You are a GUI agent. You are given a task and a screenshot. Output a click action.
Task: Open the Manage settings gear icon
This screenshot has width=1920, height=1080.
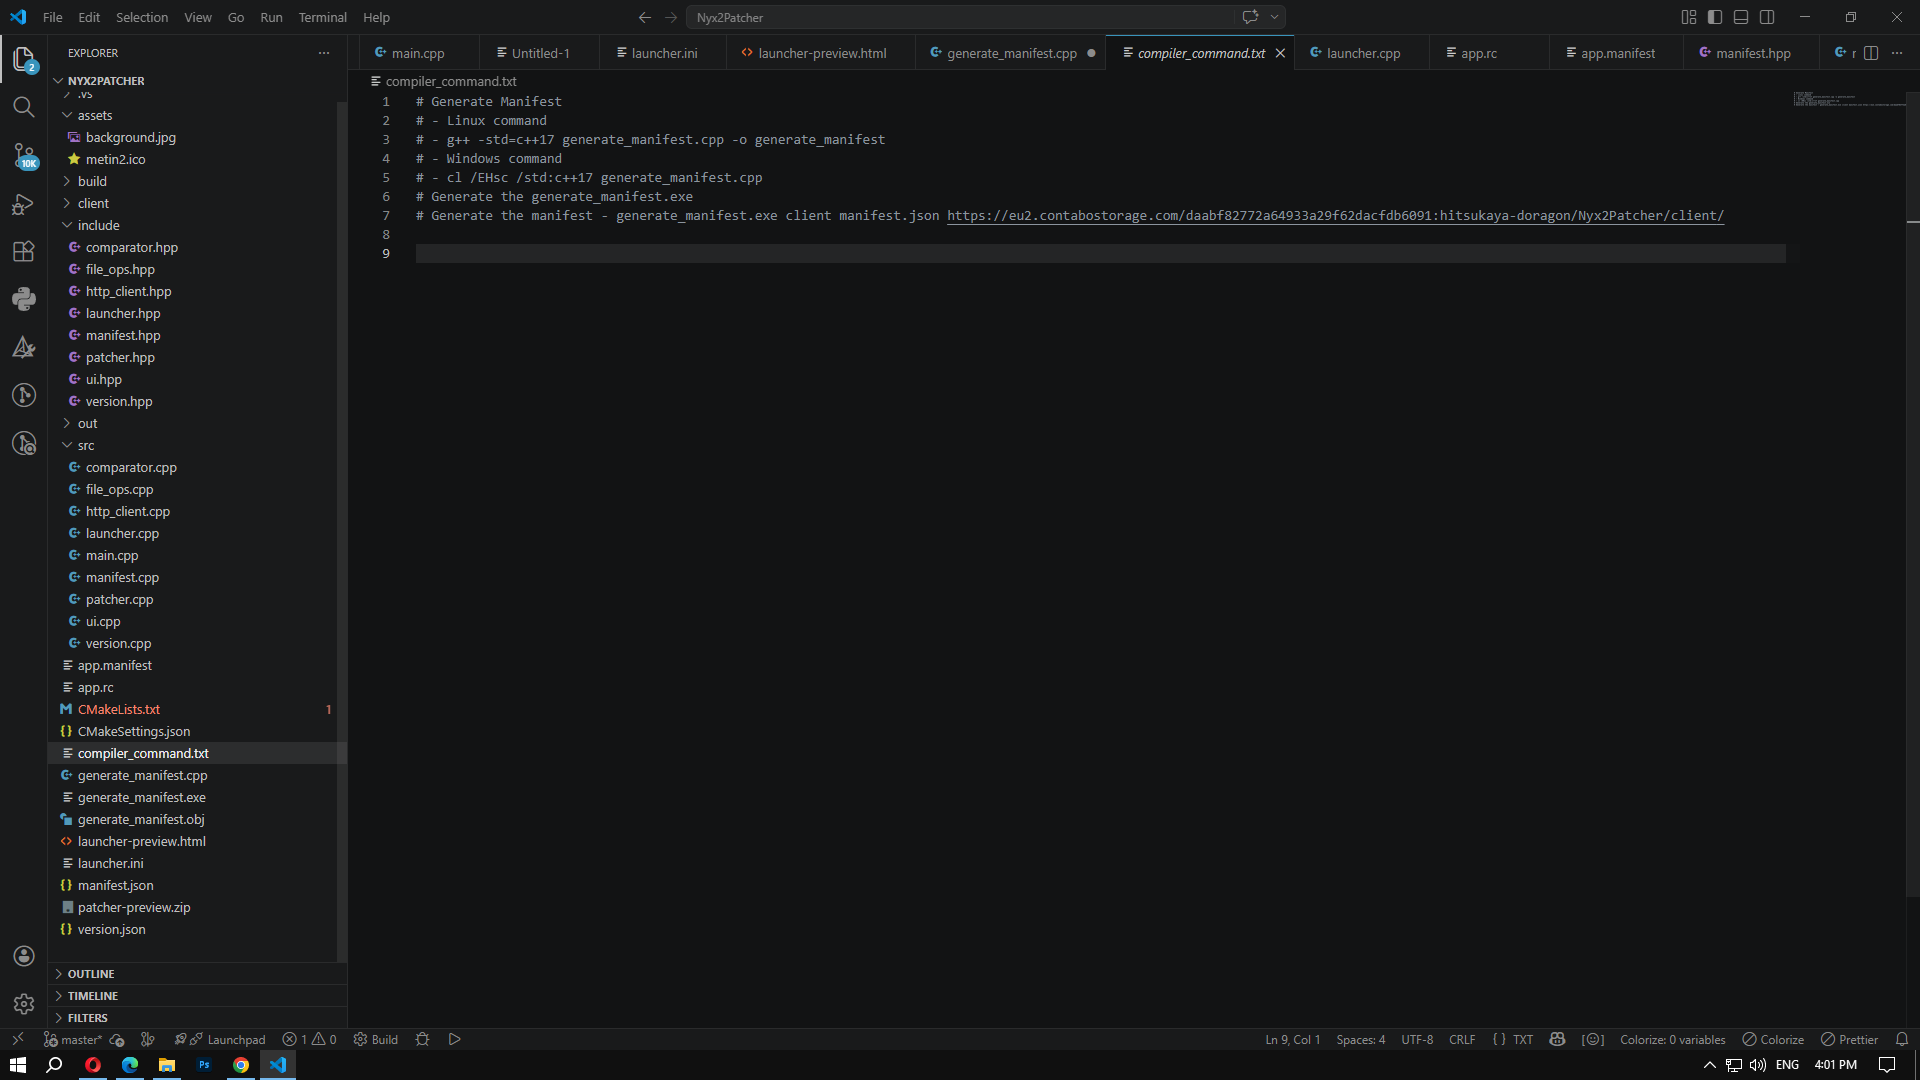(24, 1004)
